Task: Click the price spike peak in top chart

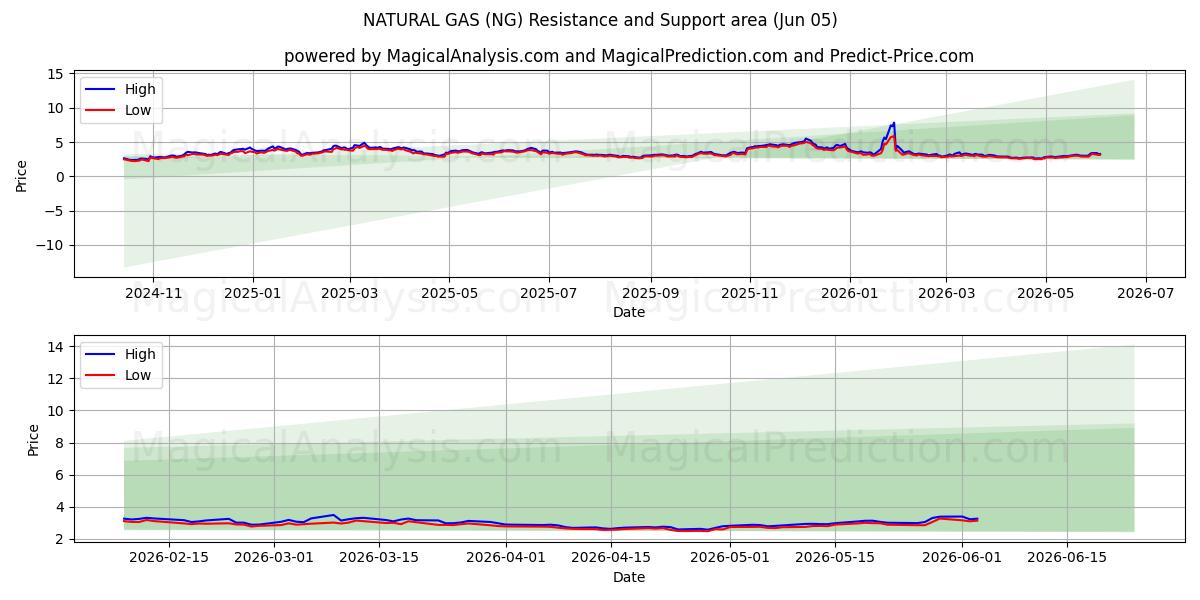Action: point(893,123)
